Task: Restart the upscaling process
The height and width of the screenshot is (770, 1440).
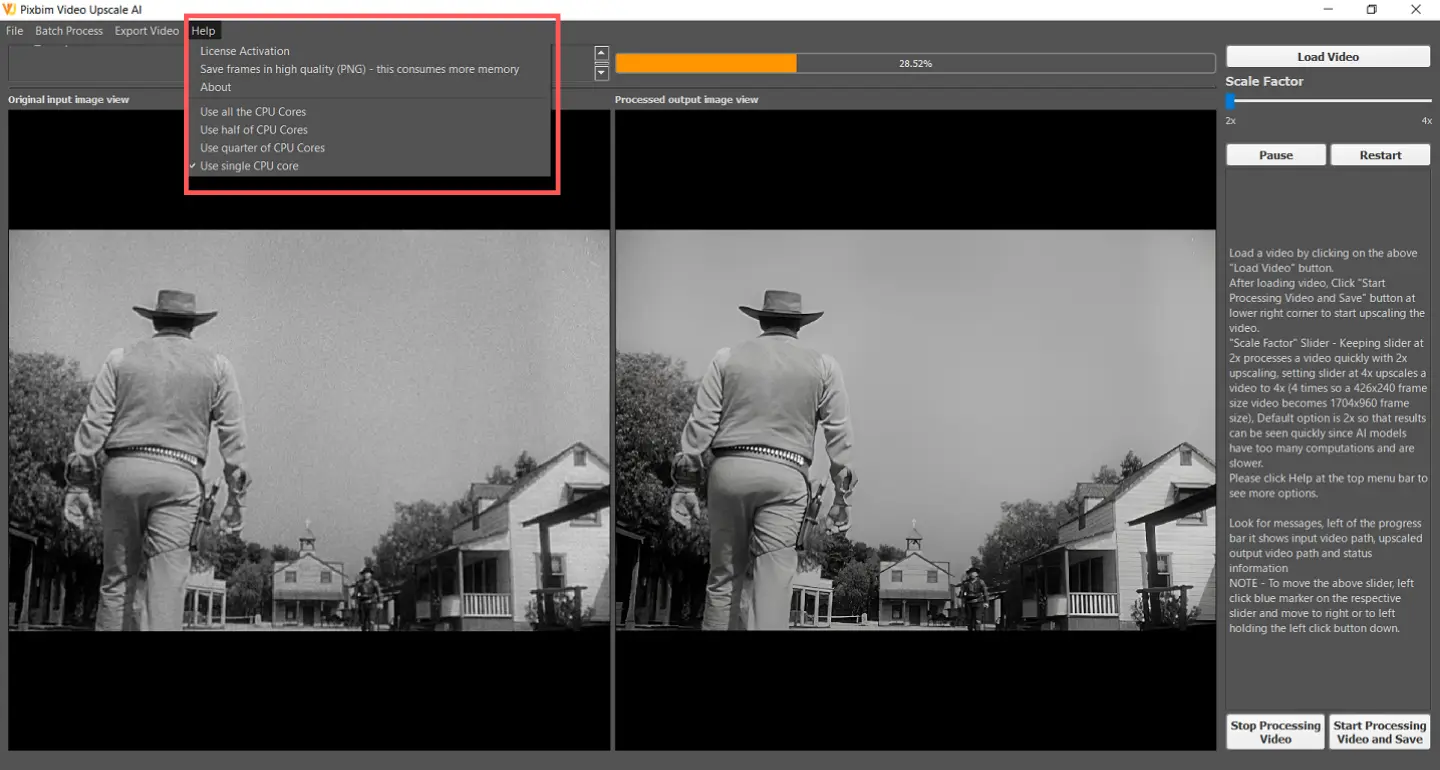Action: tap(1380, 154)
